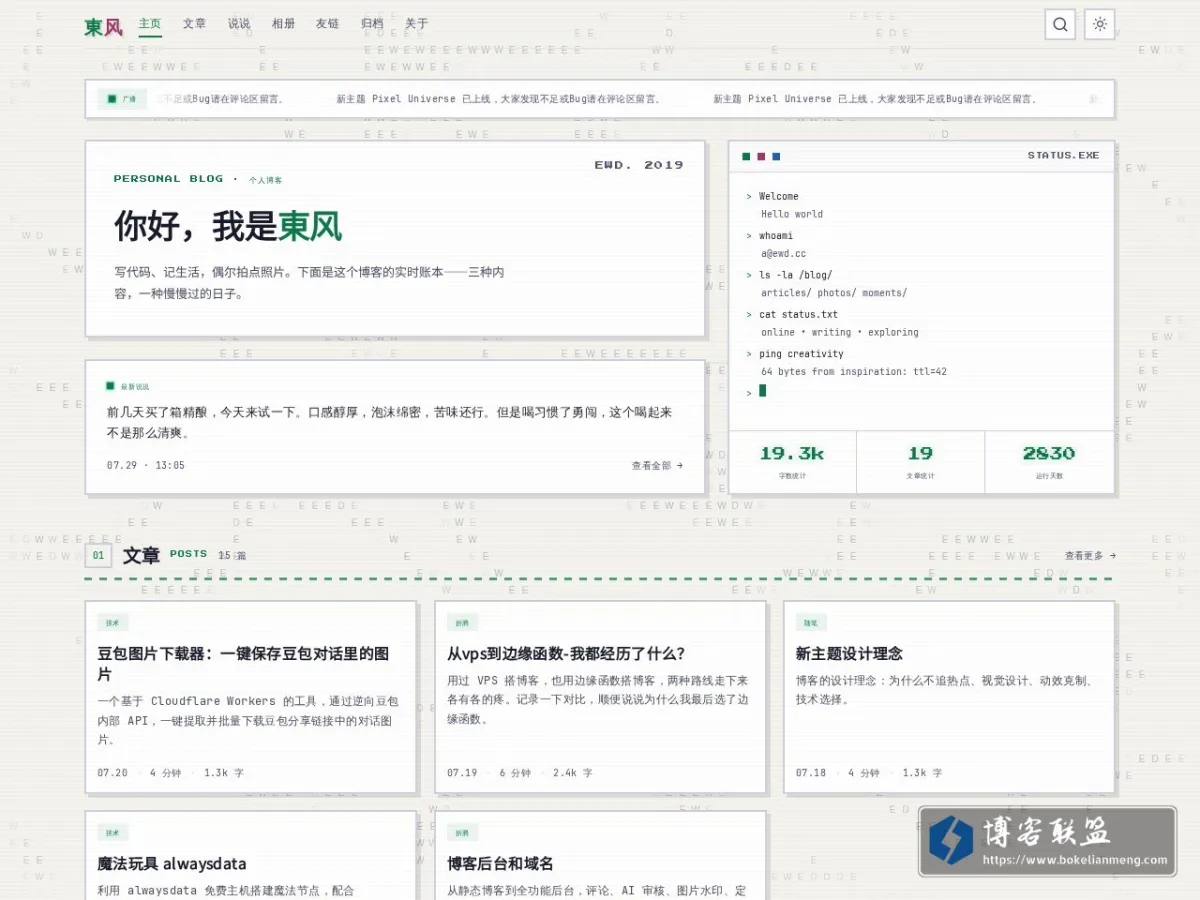Viewport: 1200px width, 900px height.
Task: Click the 19 文章统计 stat
Action: (920, 461)
